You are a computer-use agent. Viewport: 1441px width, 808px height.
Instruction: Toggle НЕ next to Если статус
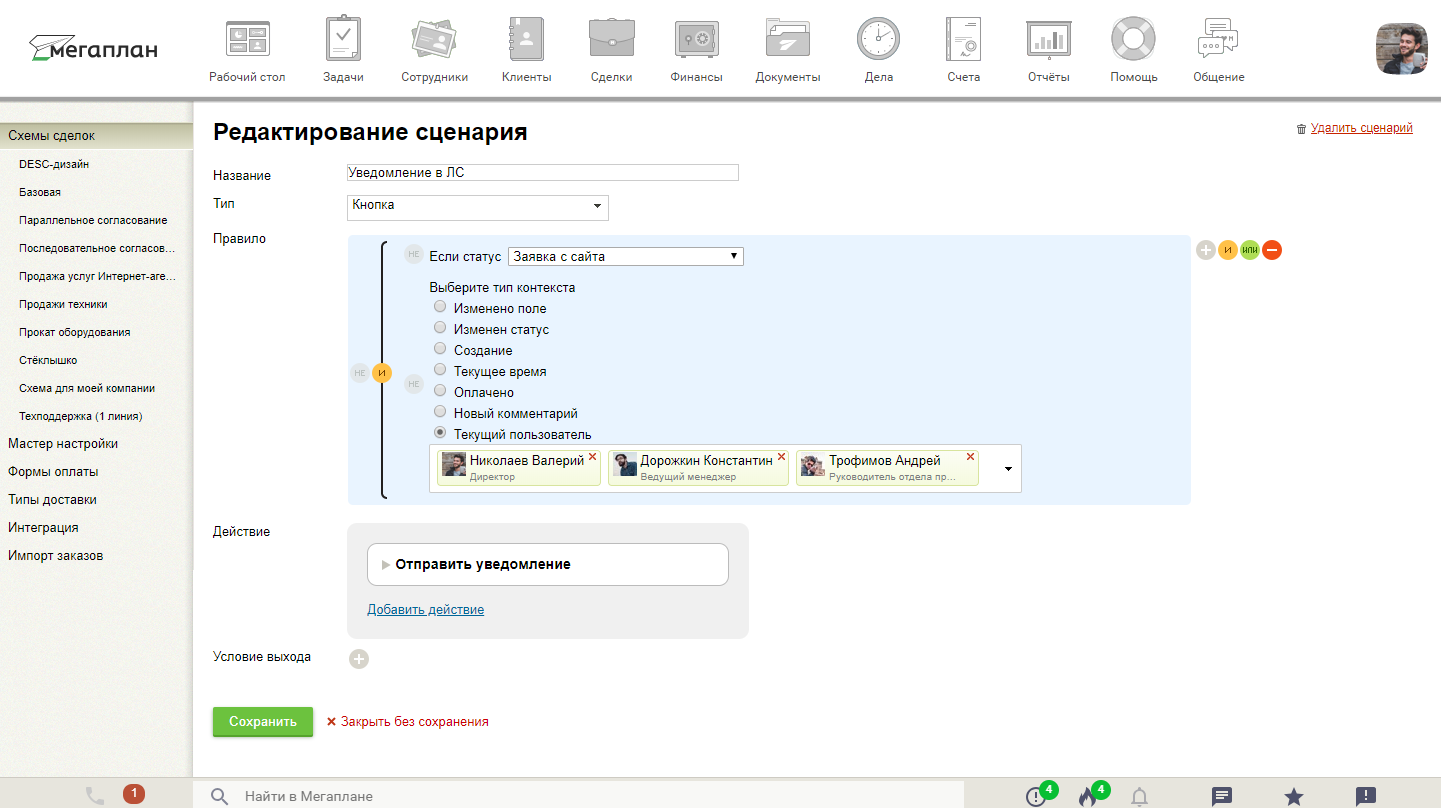(x=413, y=255)
